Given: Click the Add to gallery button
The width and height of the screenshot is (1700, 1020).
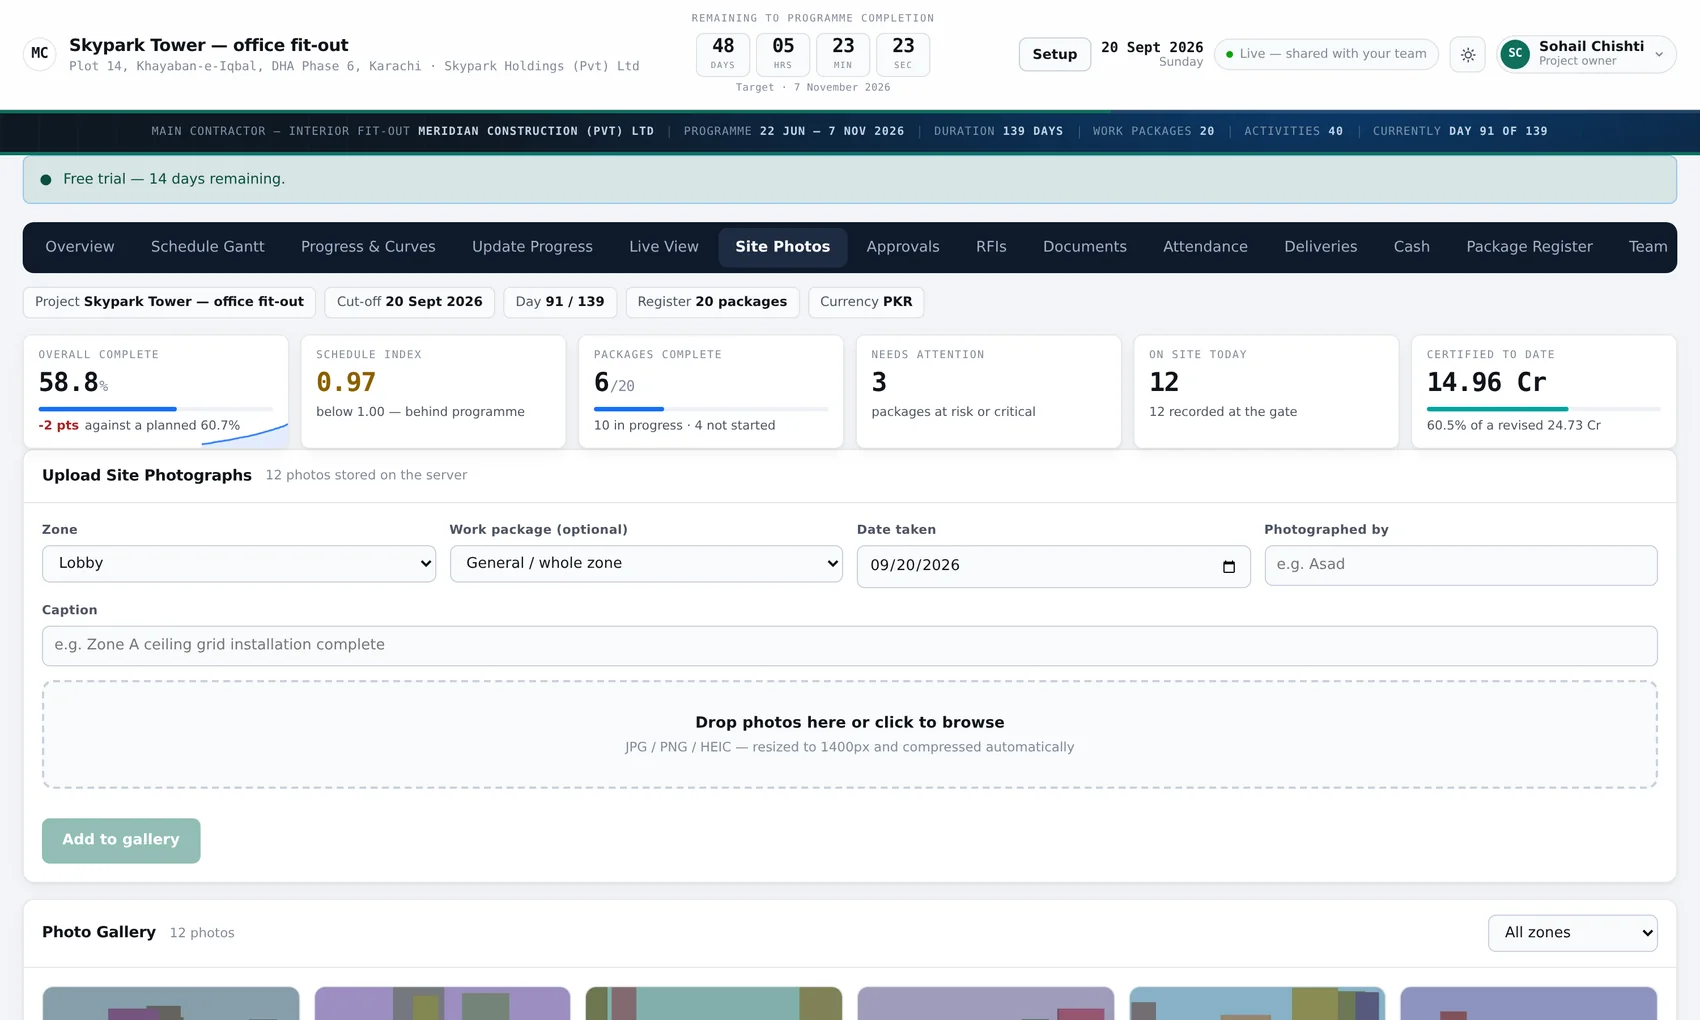Looking at the screenshot, I should click(x=121, y=840).
